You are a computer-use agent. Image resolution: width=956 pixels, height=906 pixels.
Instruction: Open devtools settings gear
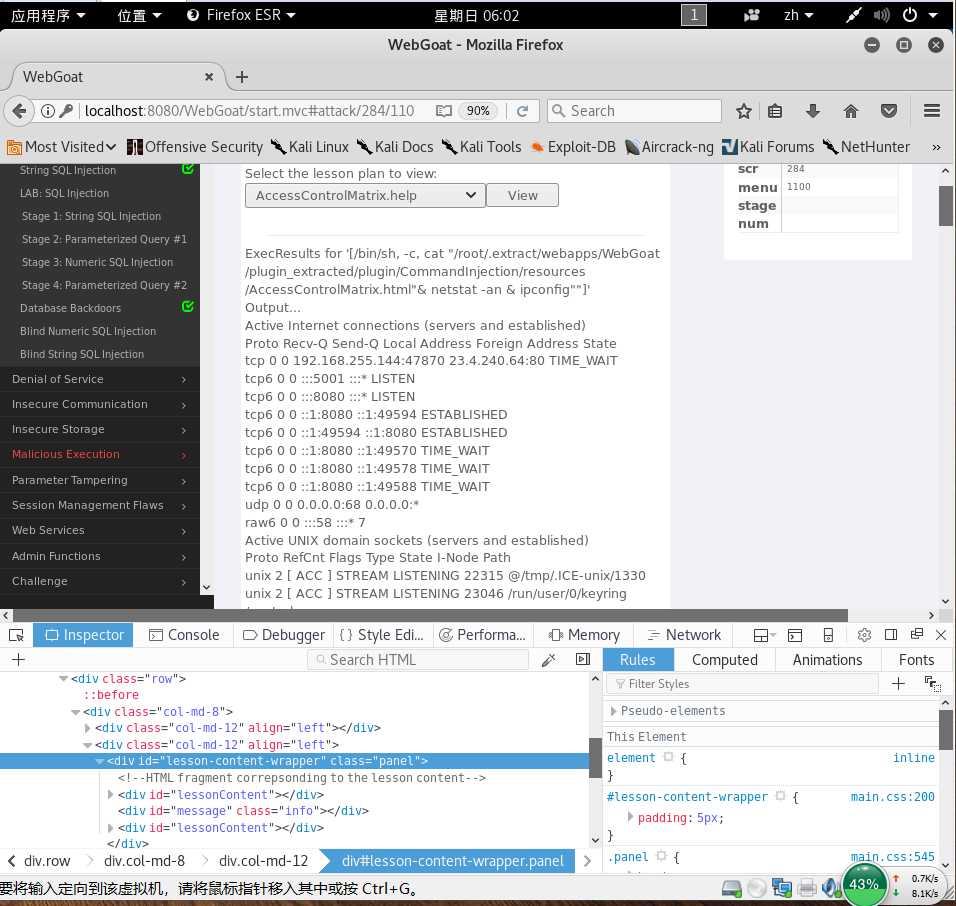click(864, 635)
